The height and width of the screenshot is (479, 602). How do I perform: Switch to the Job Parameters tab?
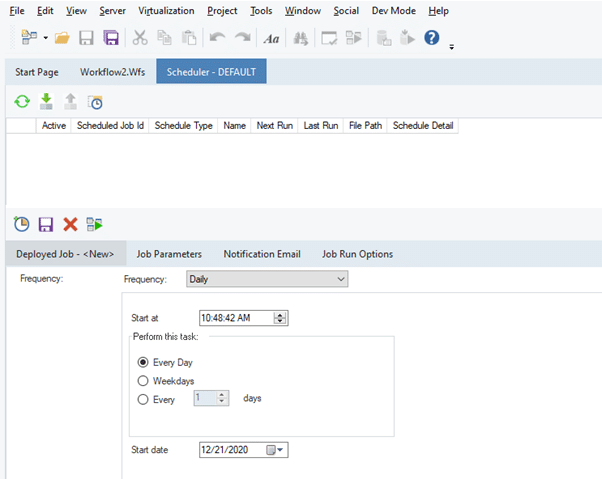tap(169, 254)
